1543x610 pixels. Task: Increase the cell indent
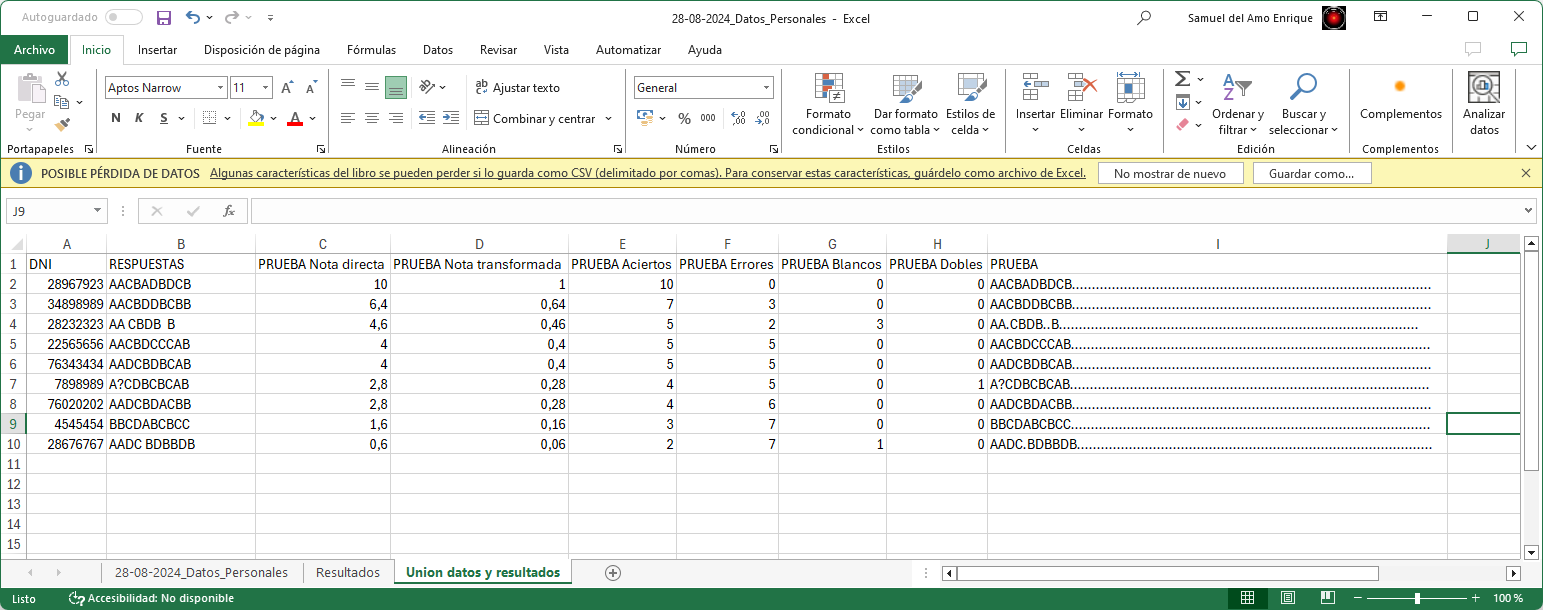pos(450,118)
